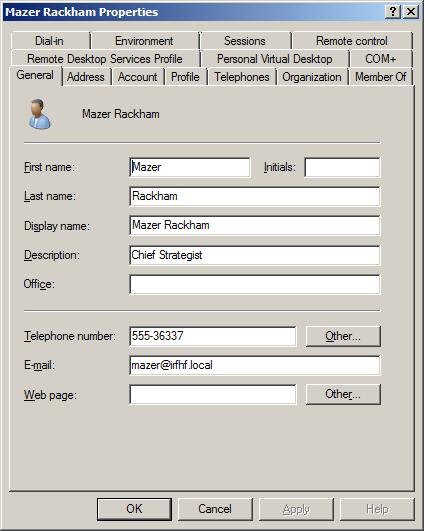Click into the Office text field
This screenshot has height=531, width=424.
255,284
